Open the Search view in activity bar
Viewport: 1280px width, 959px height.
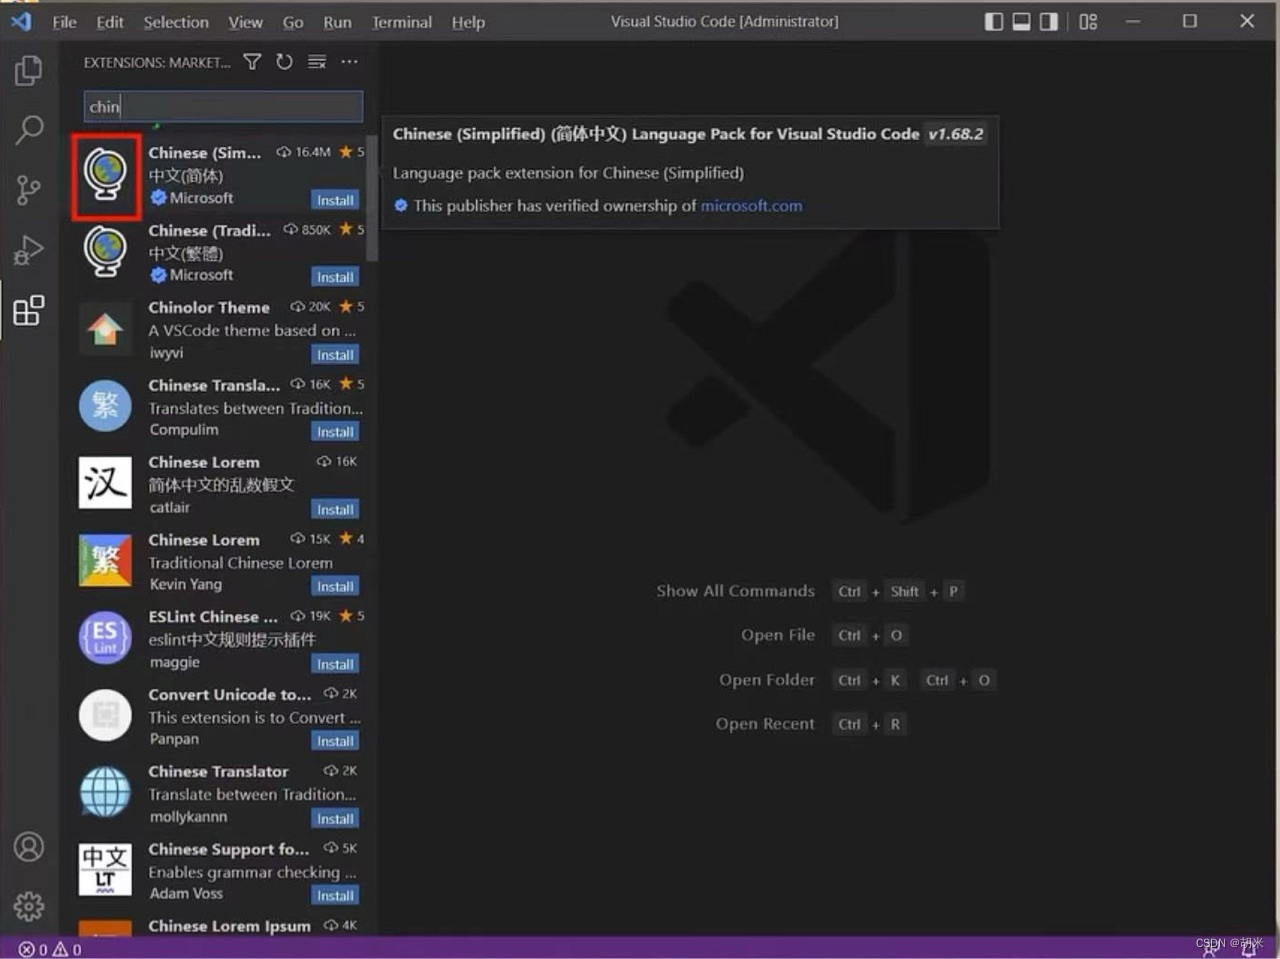[29, 129]
